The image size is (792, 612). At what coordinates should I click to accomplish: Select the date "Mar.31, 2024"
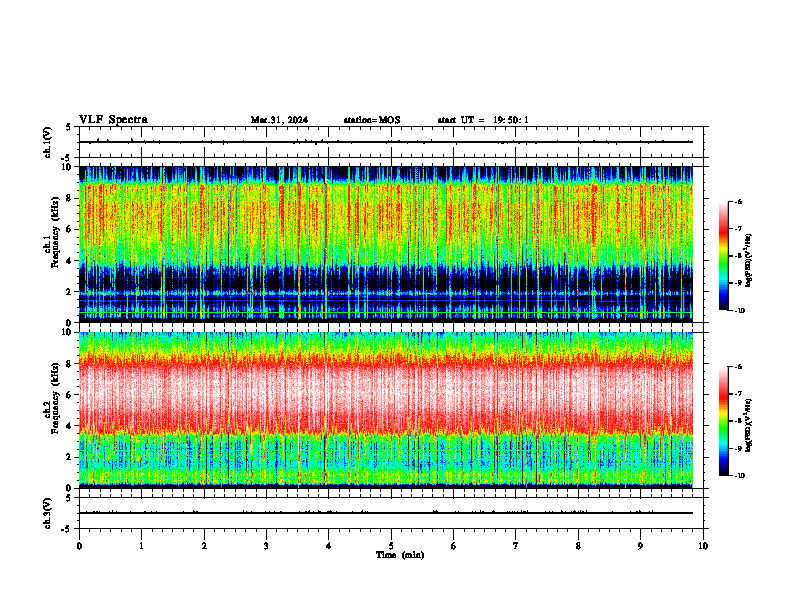pos(279,120)
